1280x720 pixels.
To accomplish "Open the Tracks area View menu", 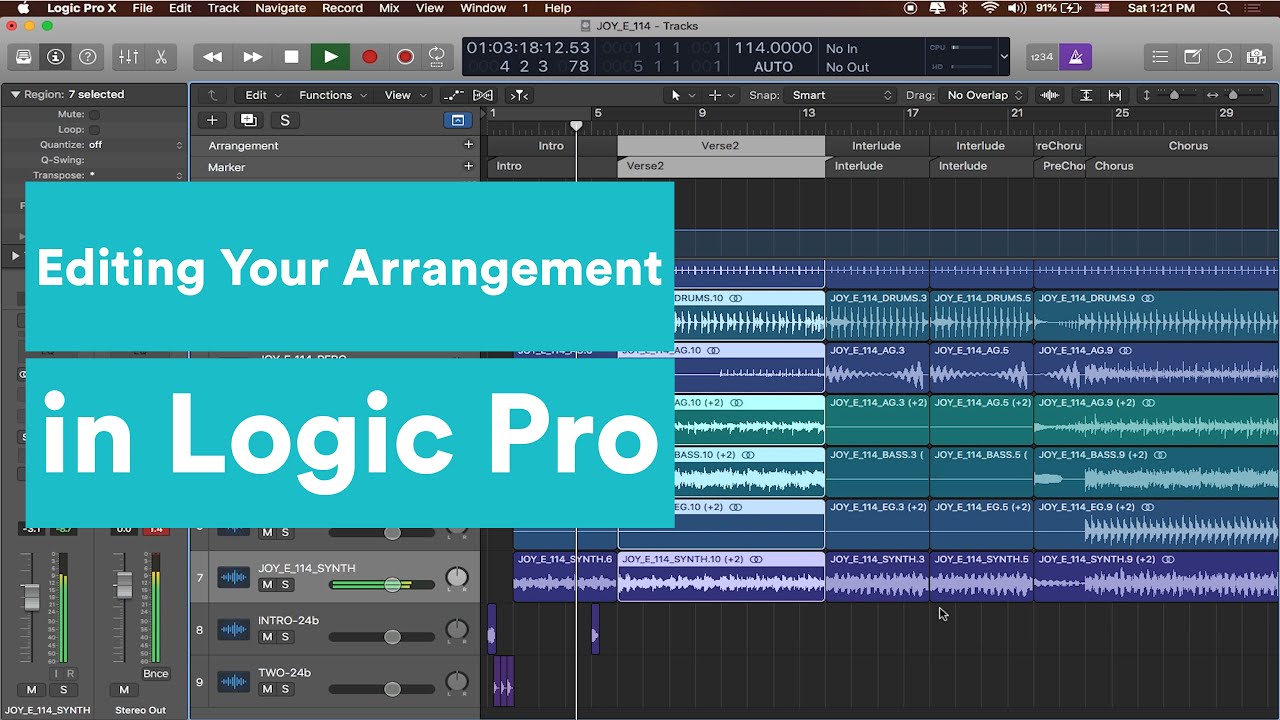I will tap(404, 95).
